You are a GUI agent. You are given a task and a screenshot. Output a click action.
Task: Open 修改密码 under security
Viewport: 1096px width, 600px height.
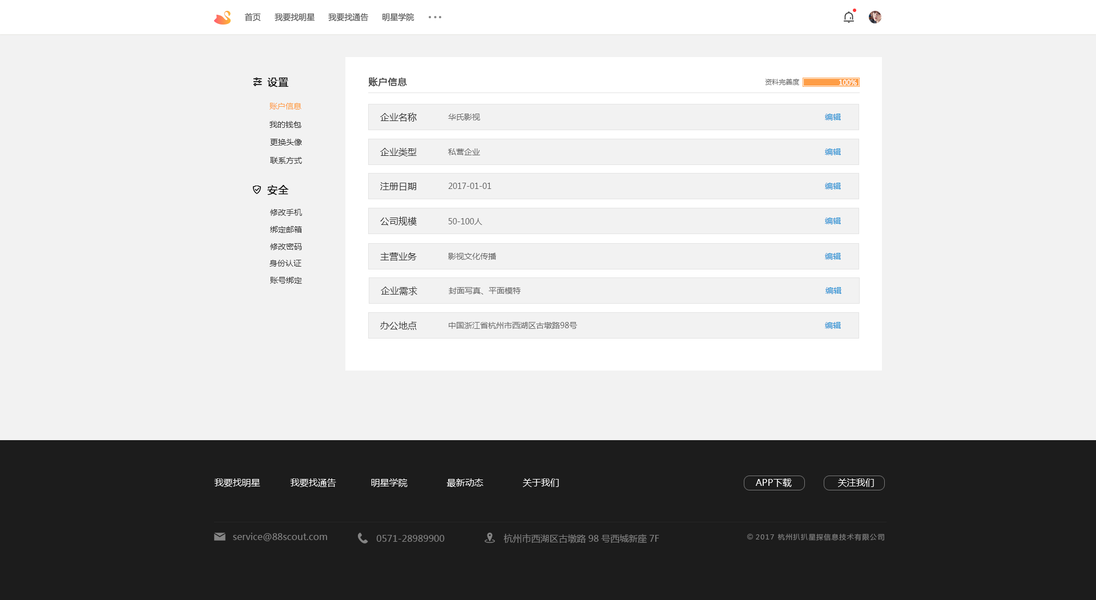[x=286, y=246]
